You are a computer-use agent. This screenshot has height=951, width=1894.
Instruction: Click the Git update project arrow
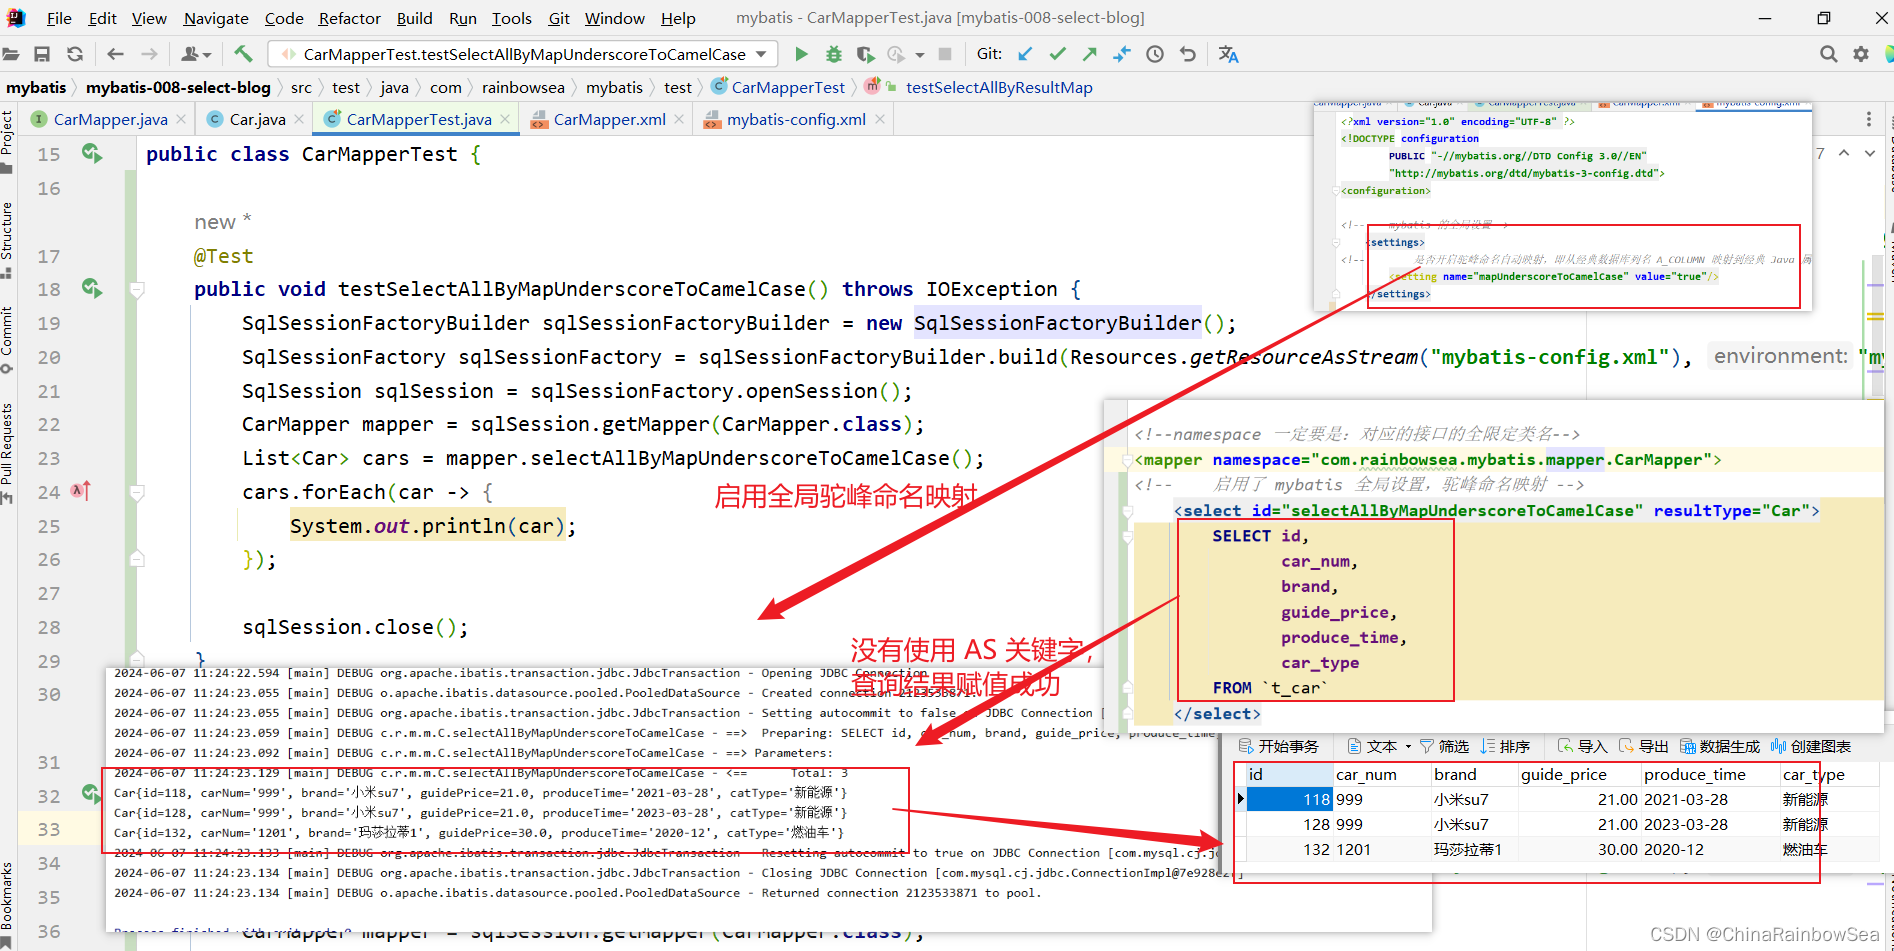[x=1025, y=54]
